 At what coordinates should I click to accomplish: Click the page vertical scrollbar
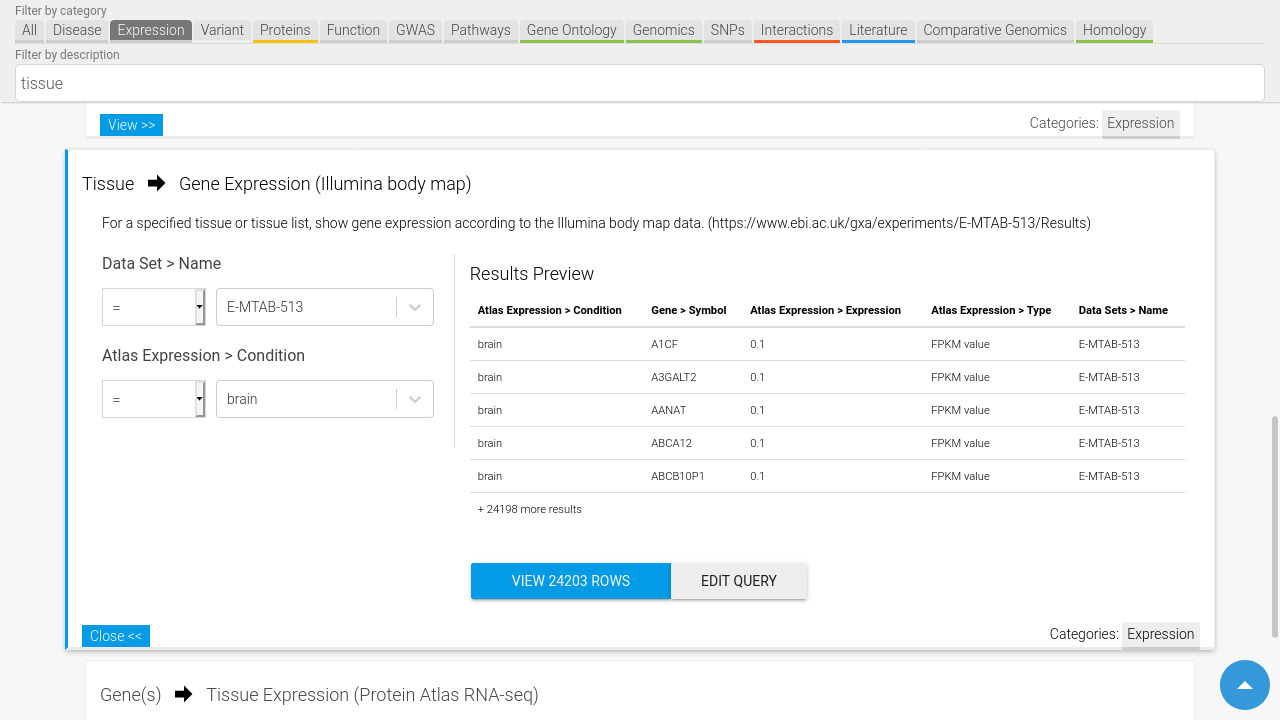[x=1274, y=525]
